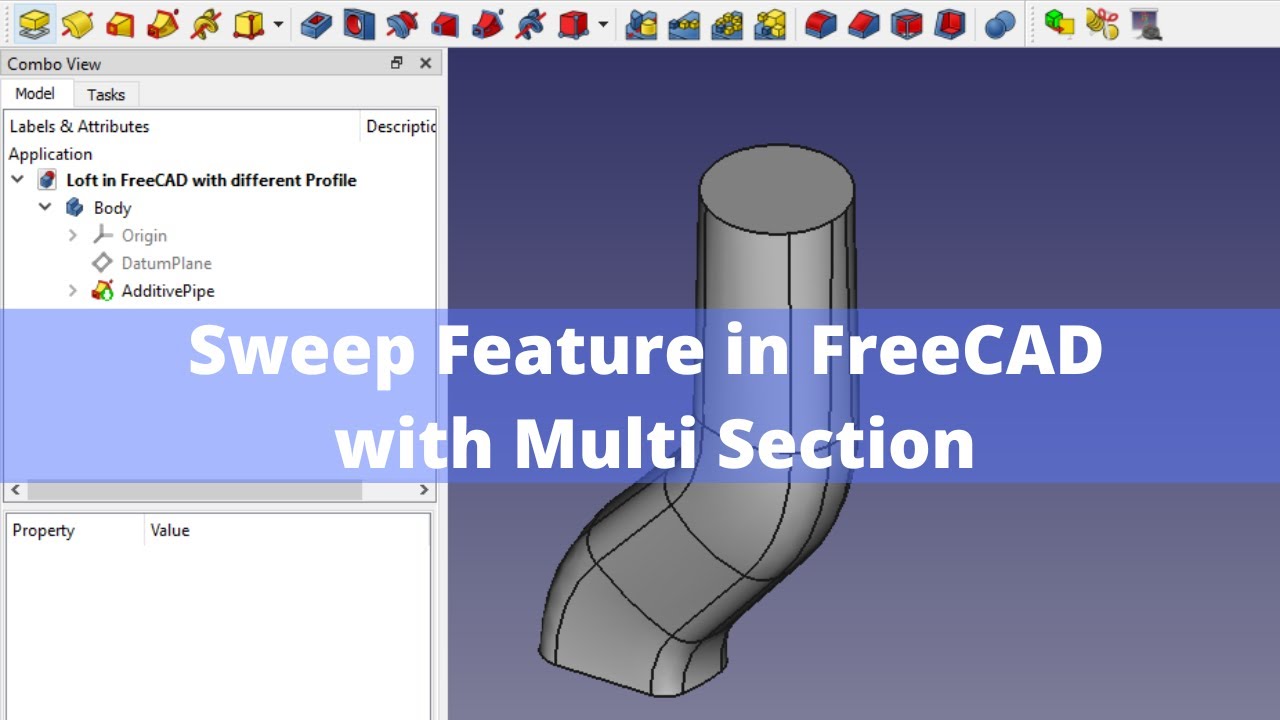Screen dimensions: 1280x720
Task: Select the AdditivePipe item in the tree
Action: coord(168,291)
